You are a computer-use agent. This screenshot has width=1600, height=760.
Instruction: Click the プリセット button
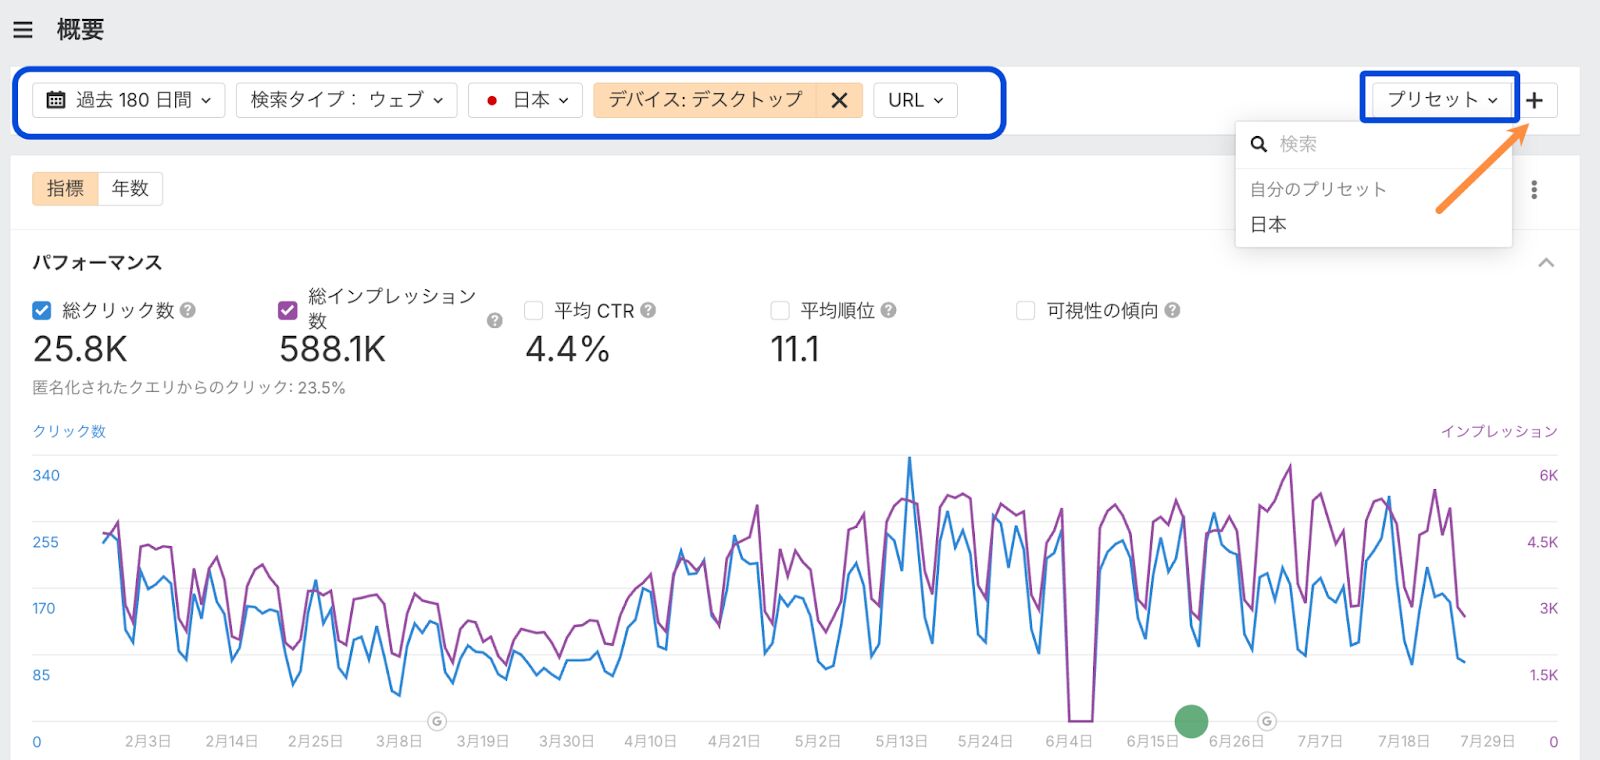pos(1440,100)
